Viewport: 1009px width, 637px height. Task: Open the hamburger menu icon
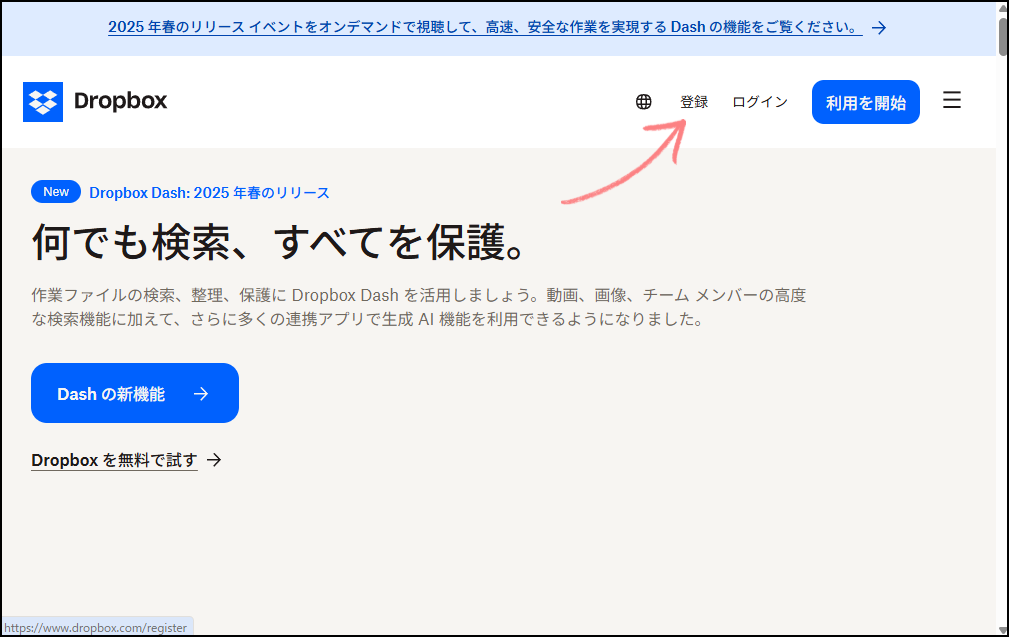(x=952, y=100)
